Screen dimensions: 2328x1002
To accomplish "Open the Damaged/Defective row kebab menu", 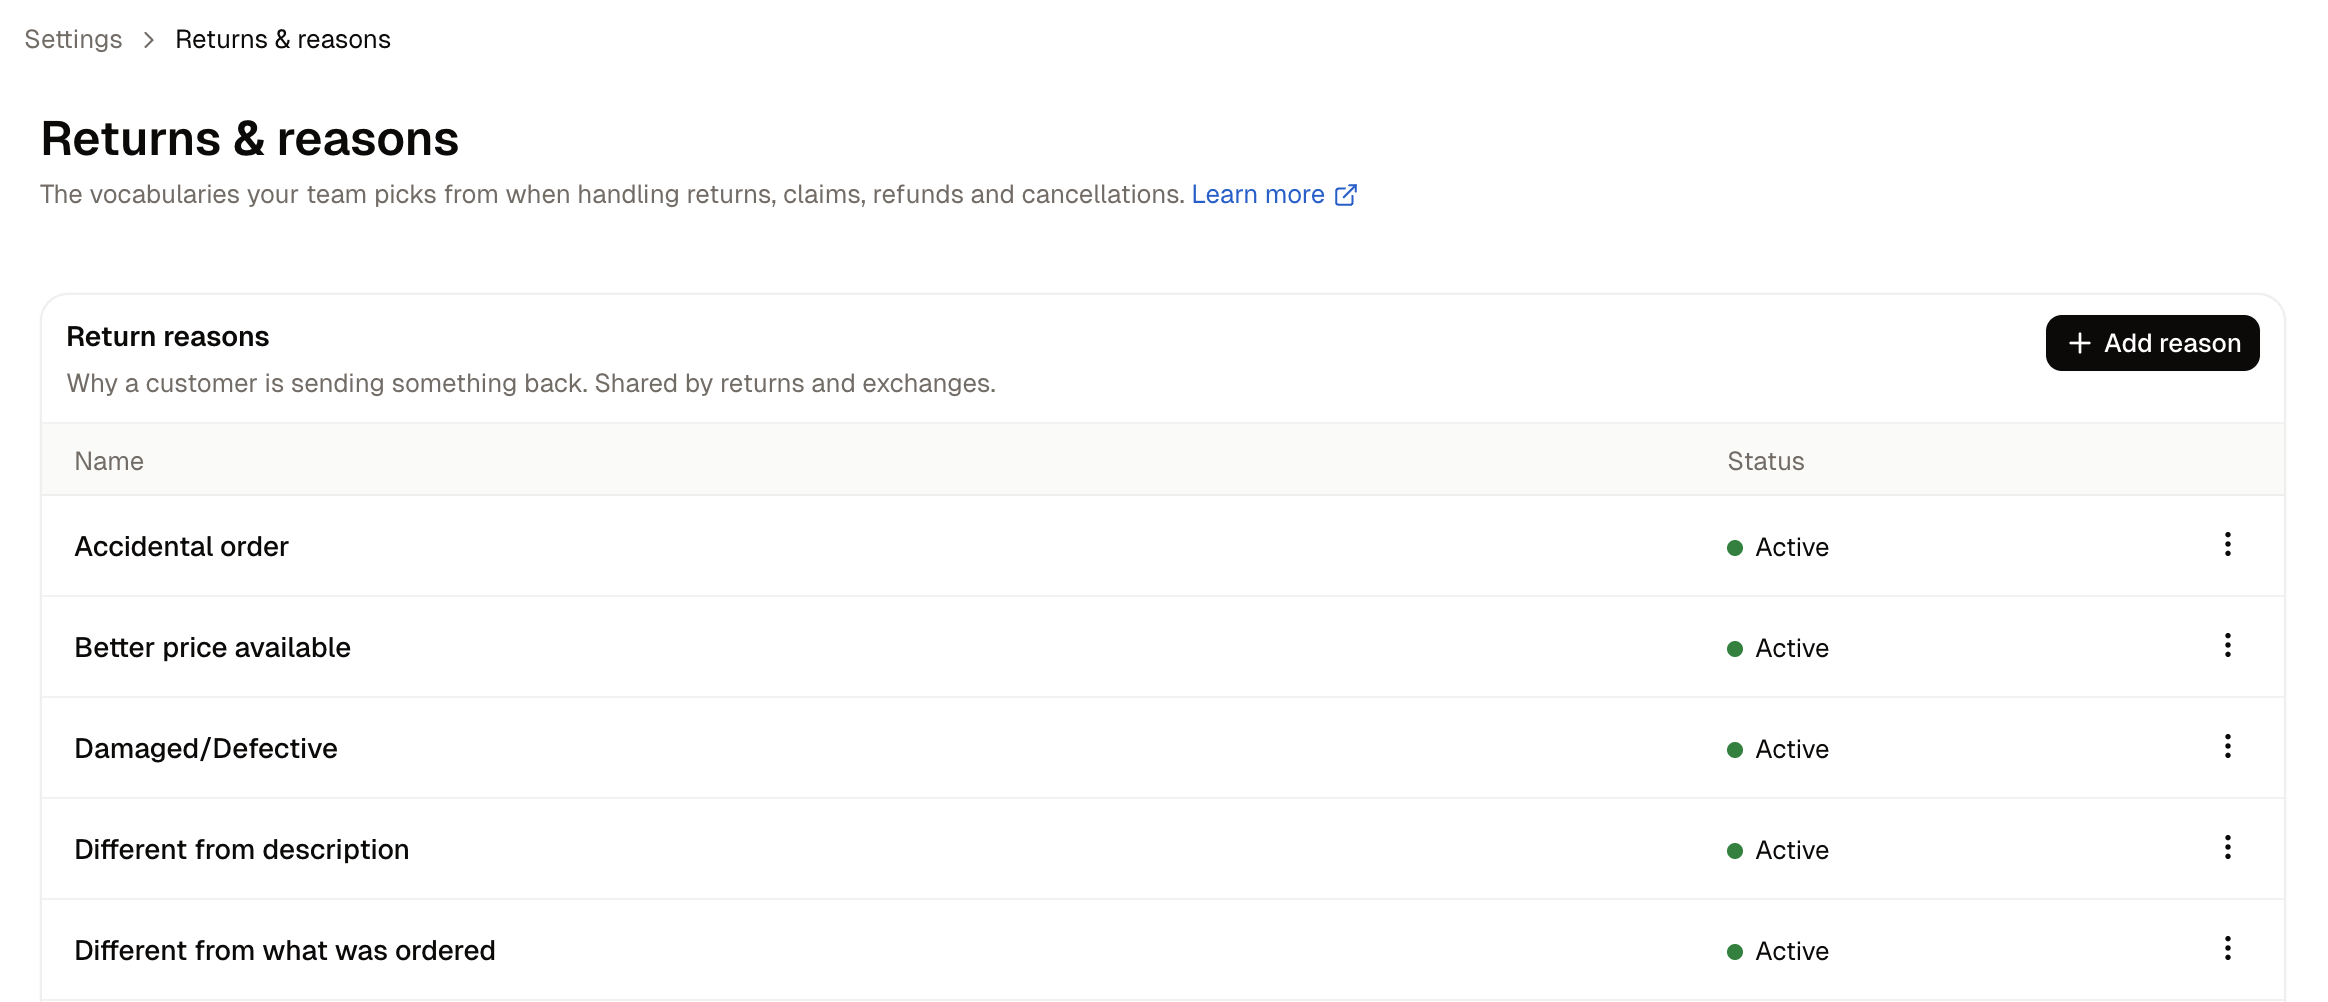I will click(2227, 747).
